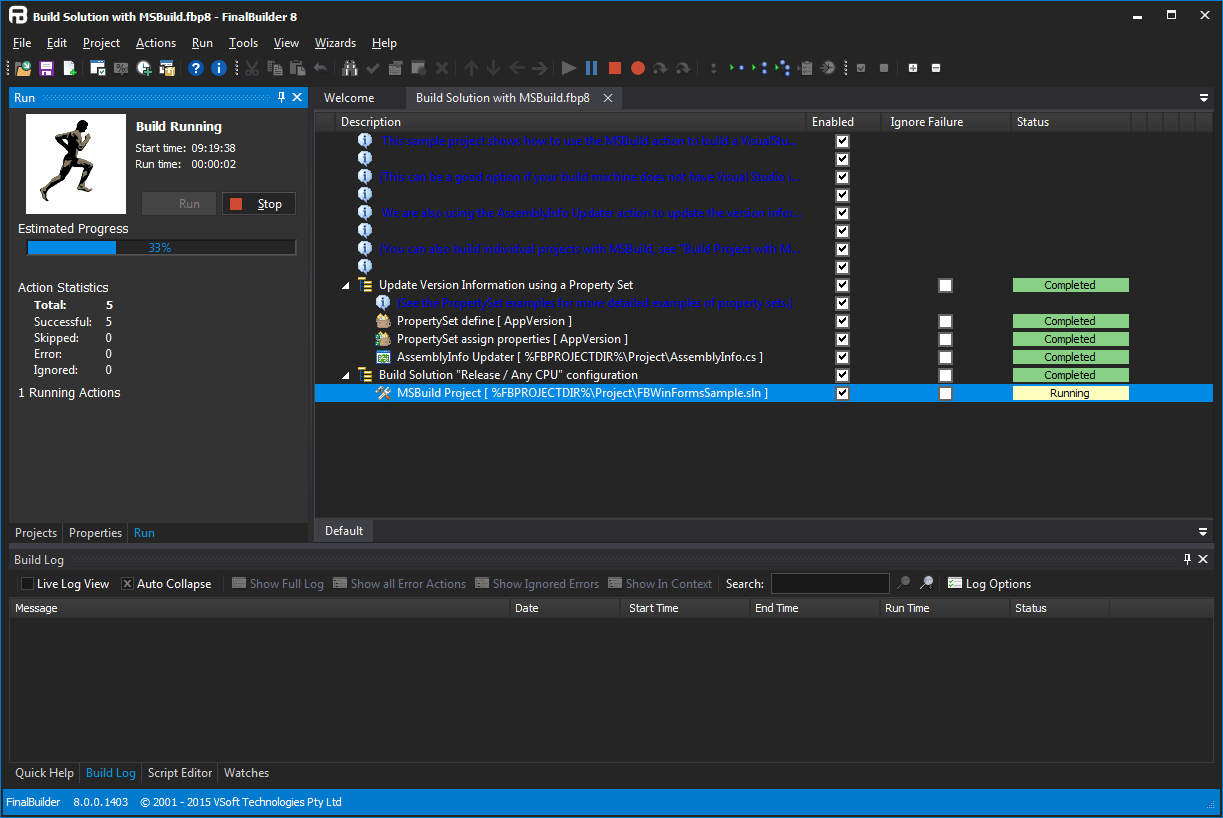Collapse Build Solution Release configuration group

pyautogui.click(x=346, y=375)
